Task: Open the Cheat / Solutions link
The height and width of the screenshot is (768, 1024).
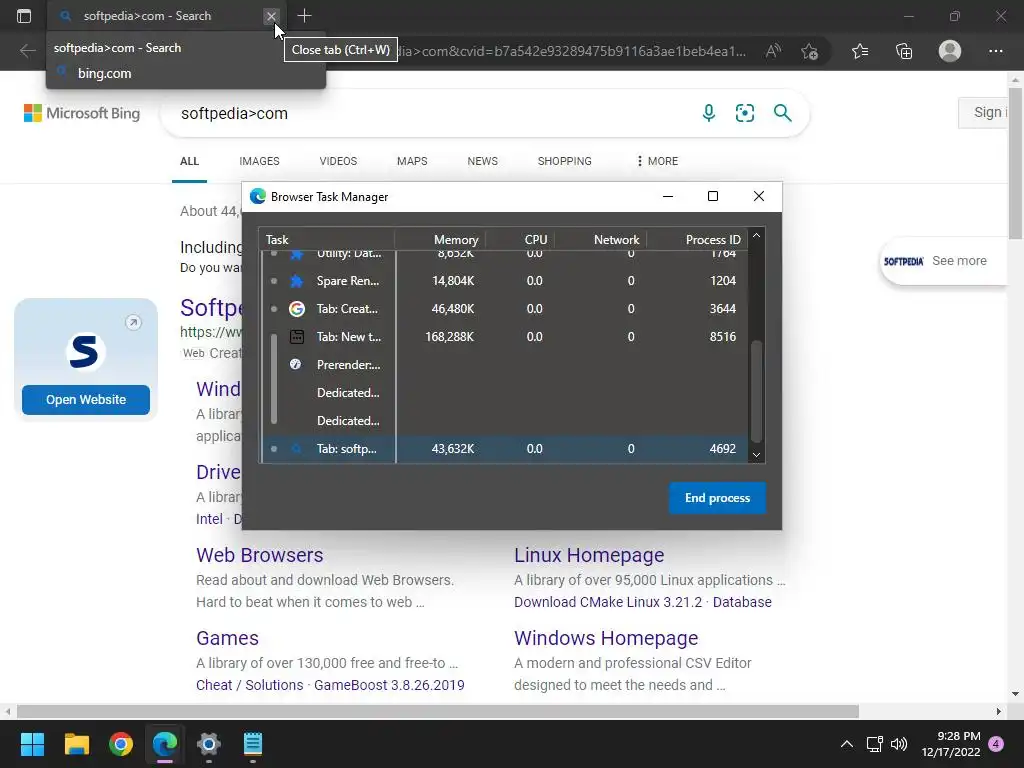Action: click(x=249, y=685)
